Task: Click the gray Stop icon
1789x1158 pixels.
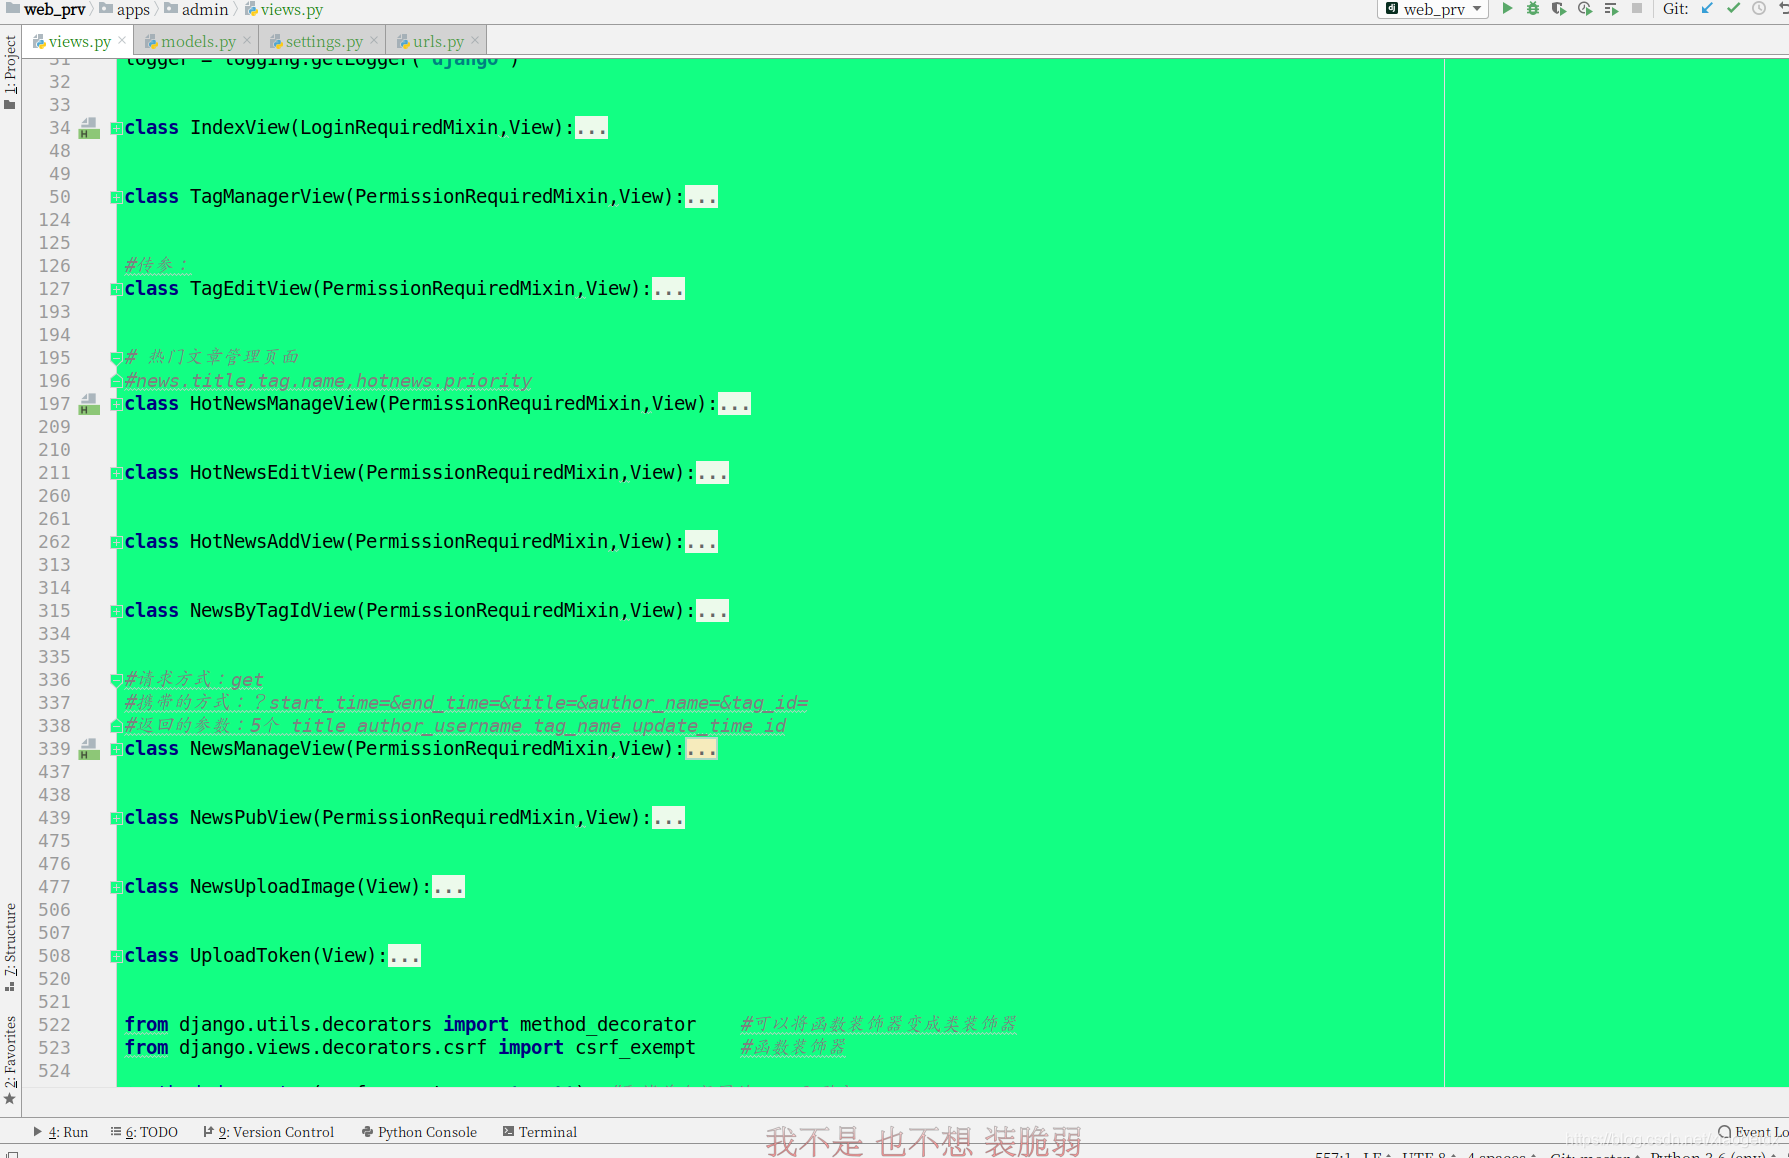Action: (x=1637, y=9)
